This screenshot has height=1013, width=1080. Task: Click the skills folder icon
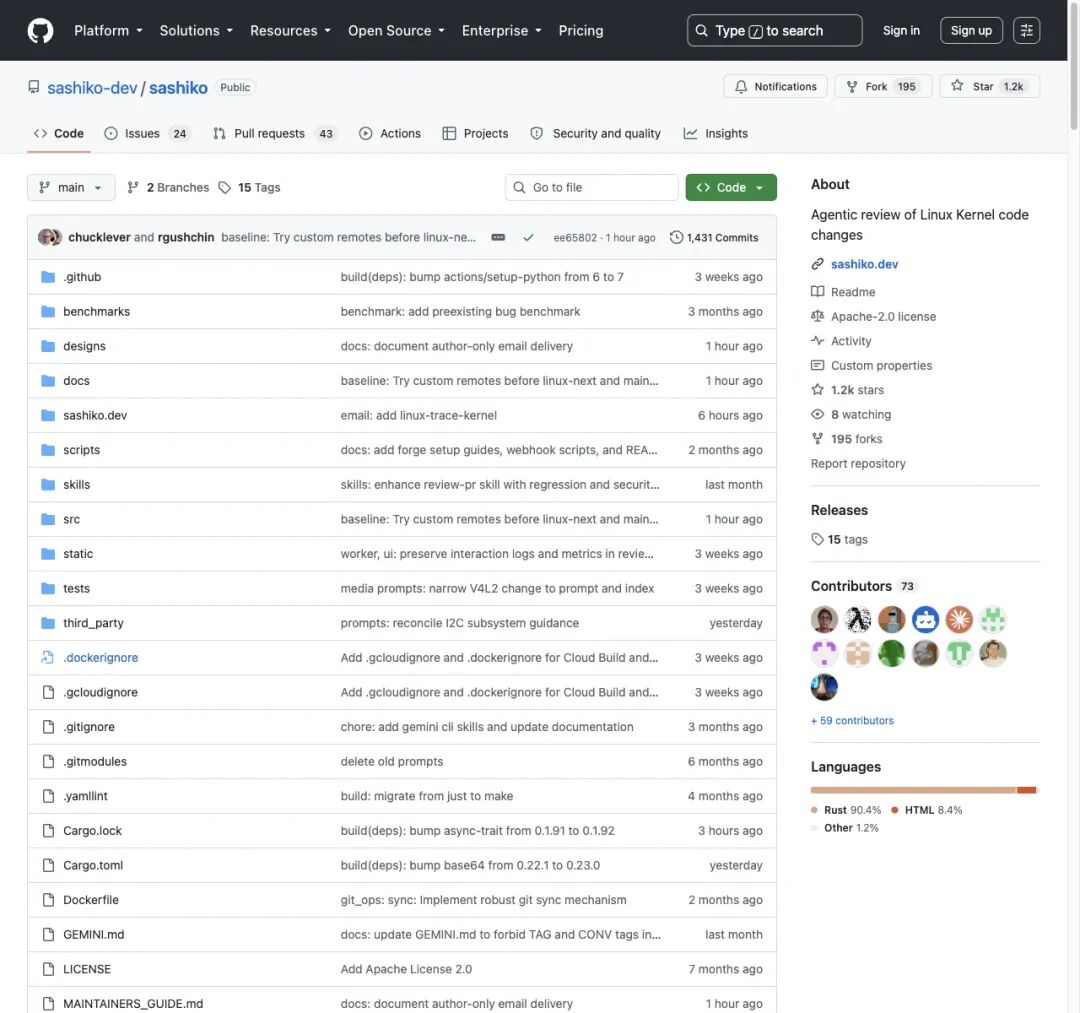(48, 484)
